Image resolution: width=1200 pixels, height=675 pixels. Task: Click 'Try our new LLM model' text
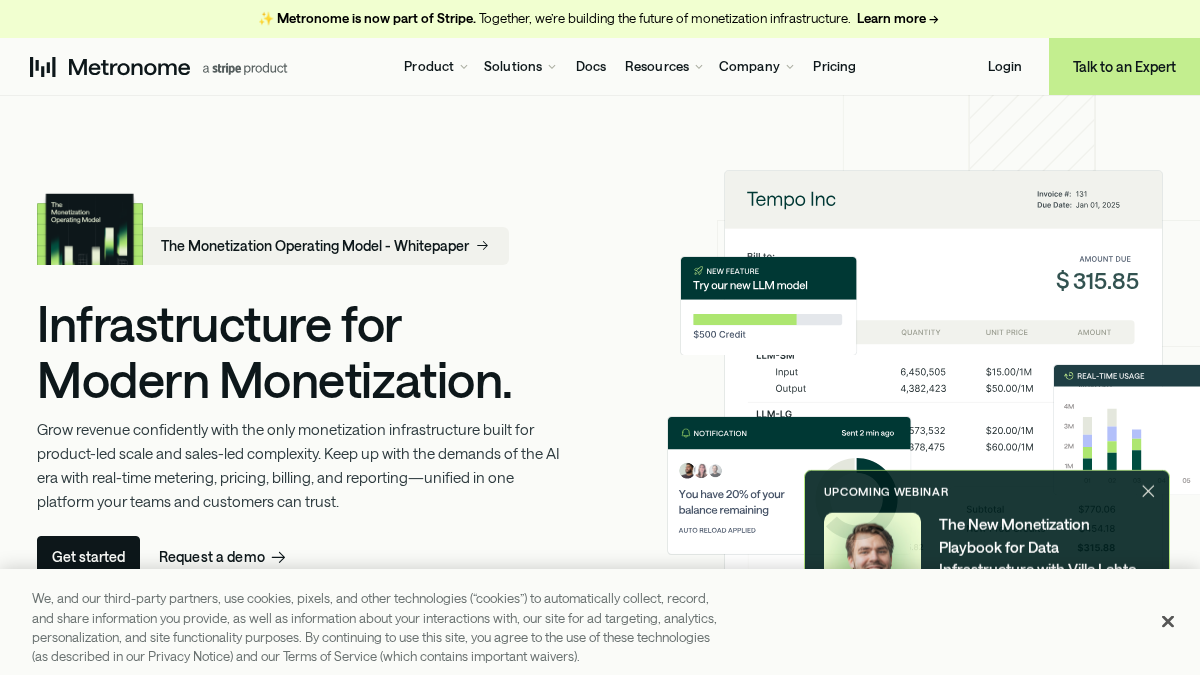750,285
